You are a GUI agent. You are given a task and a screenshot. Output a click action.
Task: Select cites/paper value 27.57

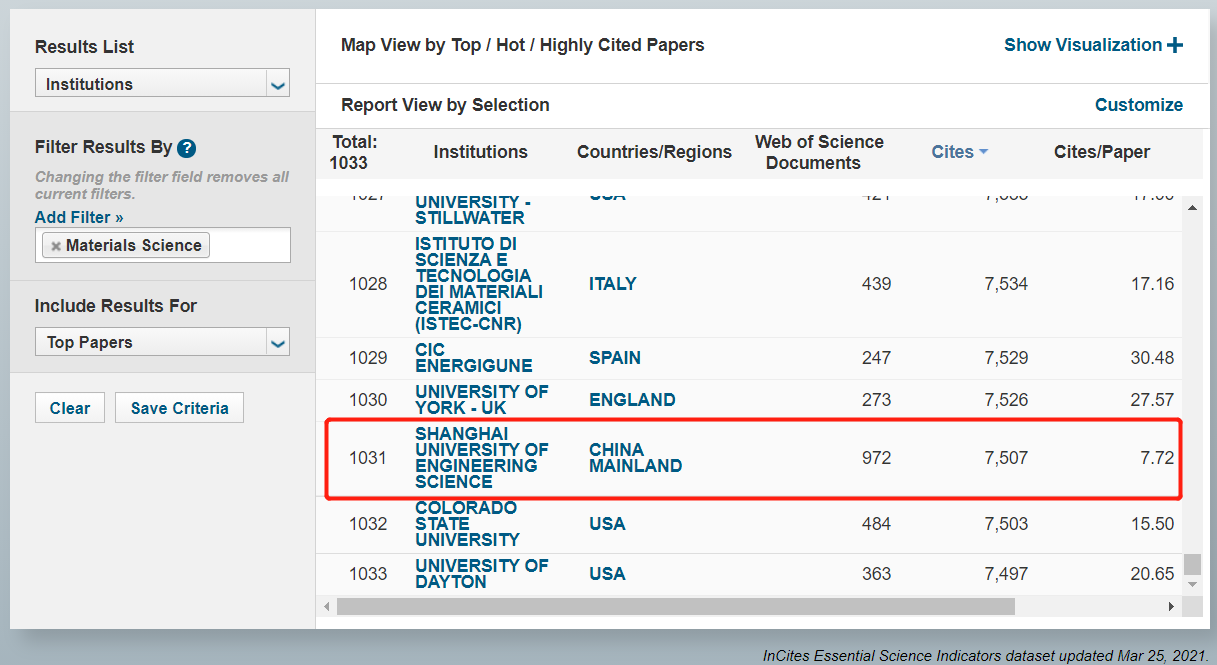[x=1152, y=400]
